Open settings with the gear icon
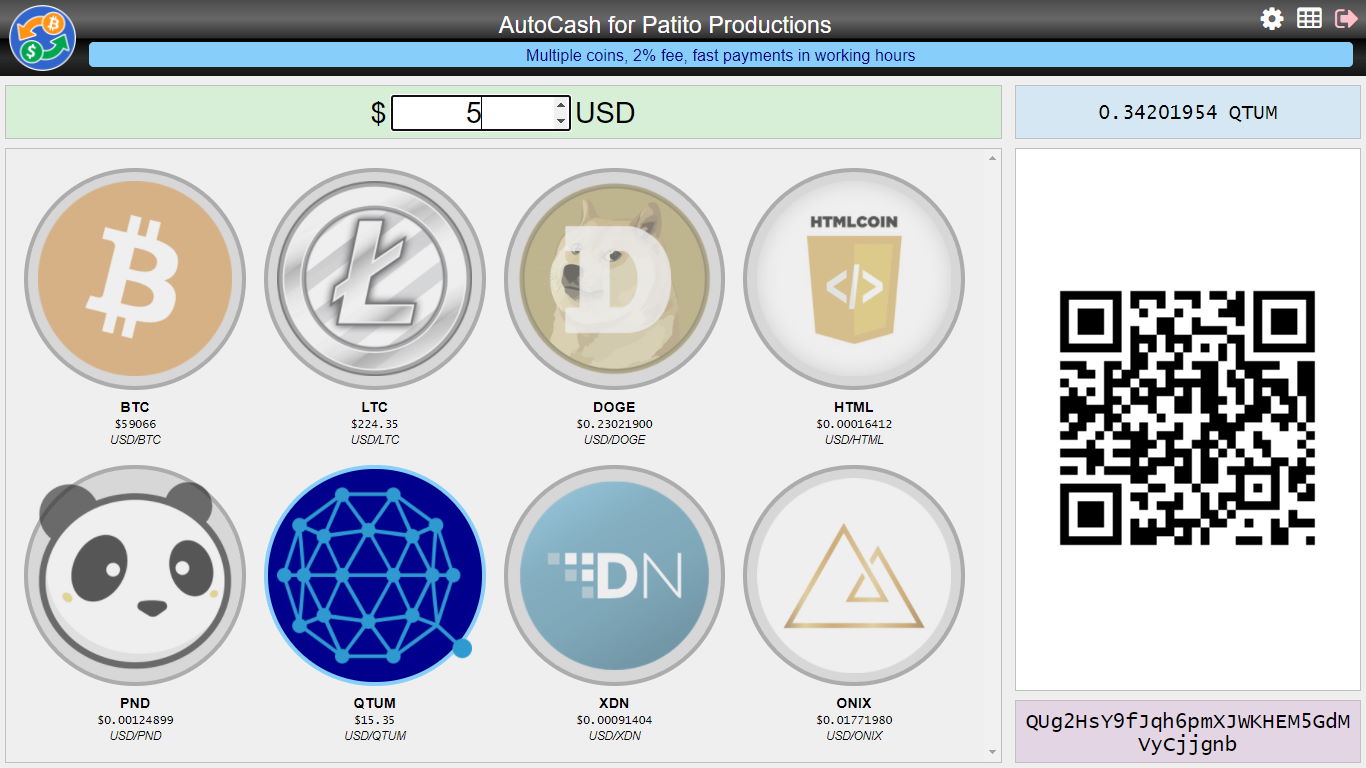Image resolution: width=1366 pixels, height=768 pixels. tap(1272, 18)
